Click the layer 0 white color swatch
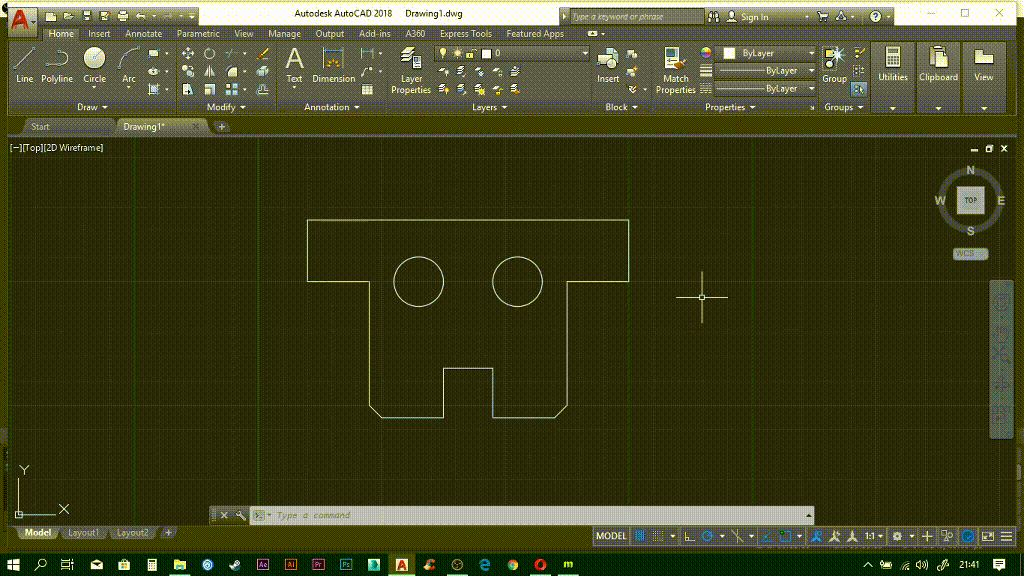This screenshot has width=1024, height=576. [487, 54]
